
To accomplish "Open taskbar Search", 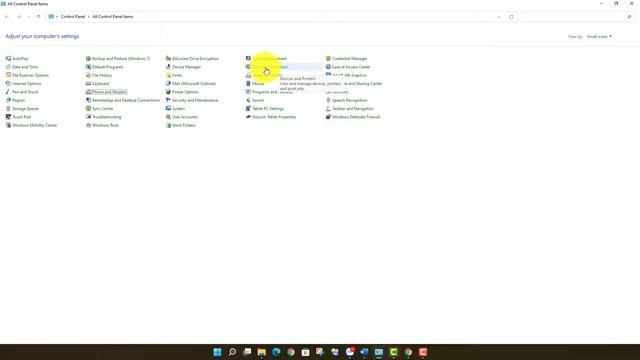I will tap(232, 352).
